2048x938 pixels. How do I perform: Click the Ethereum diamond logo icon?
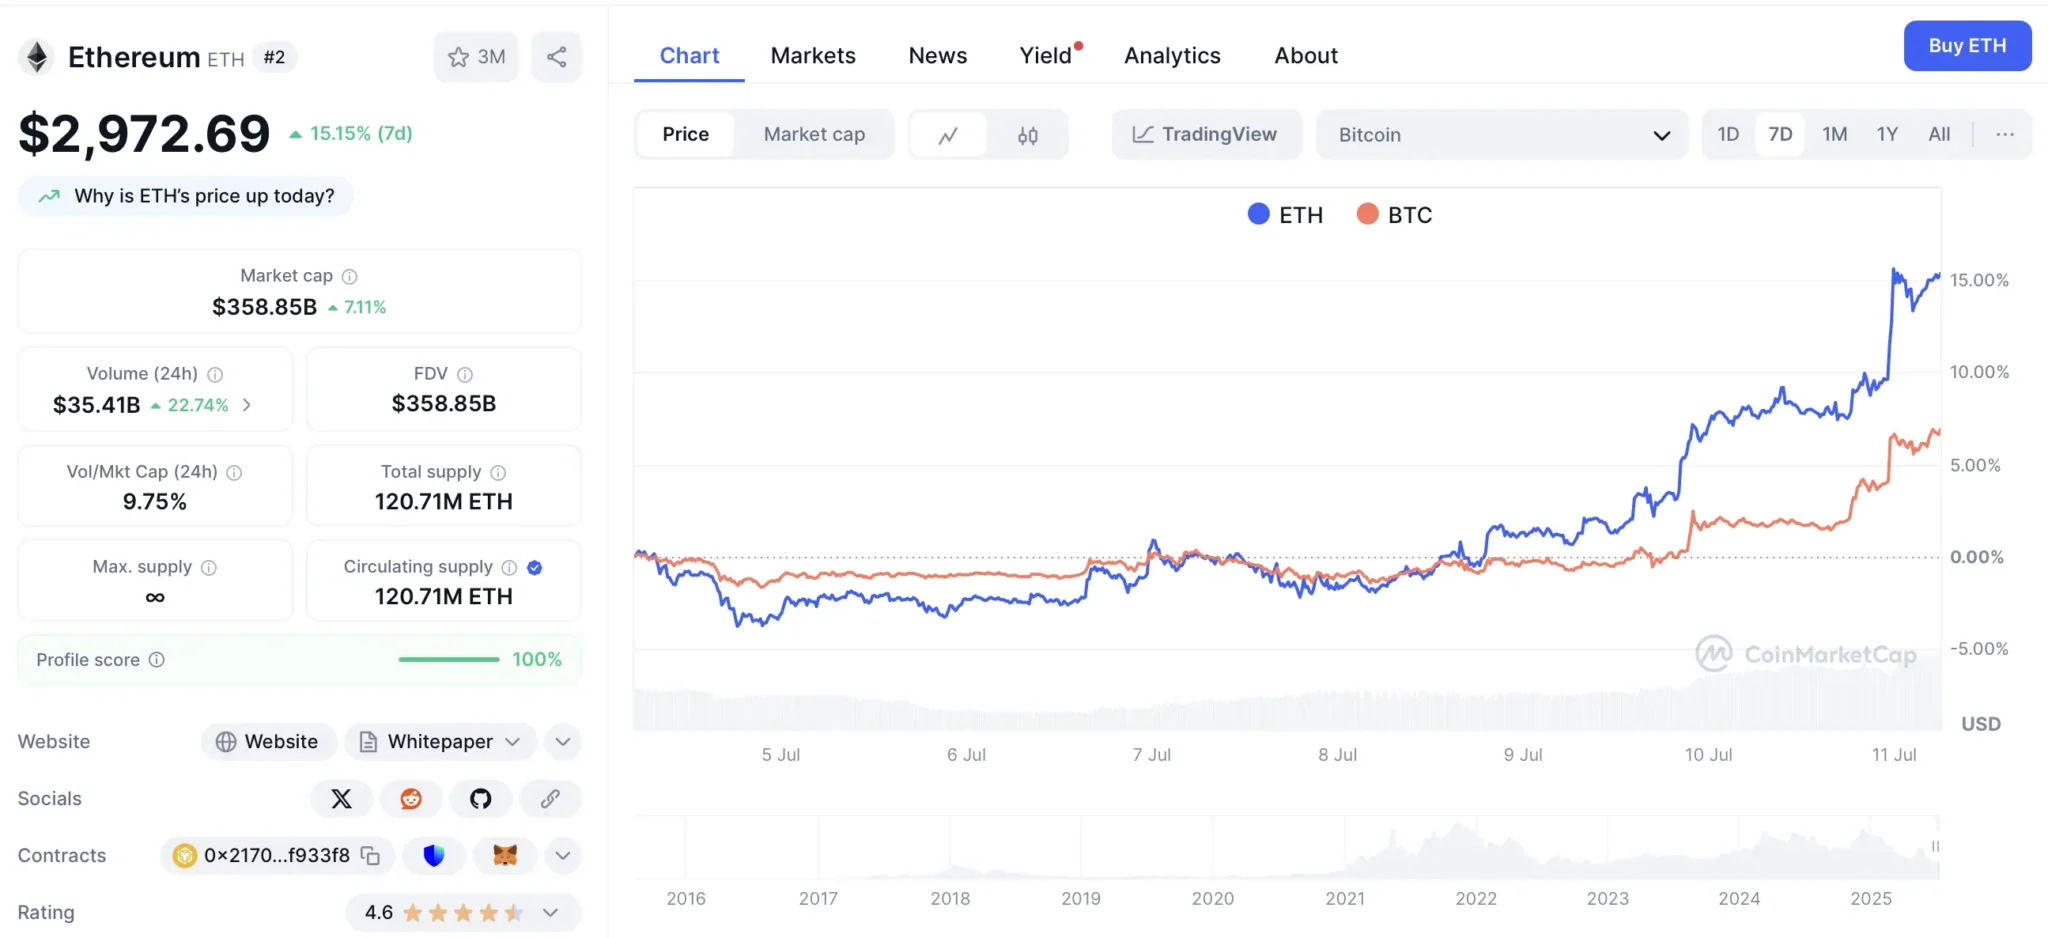click(x=37, y=57)
